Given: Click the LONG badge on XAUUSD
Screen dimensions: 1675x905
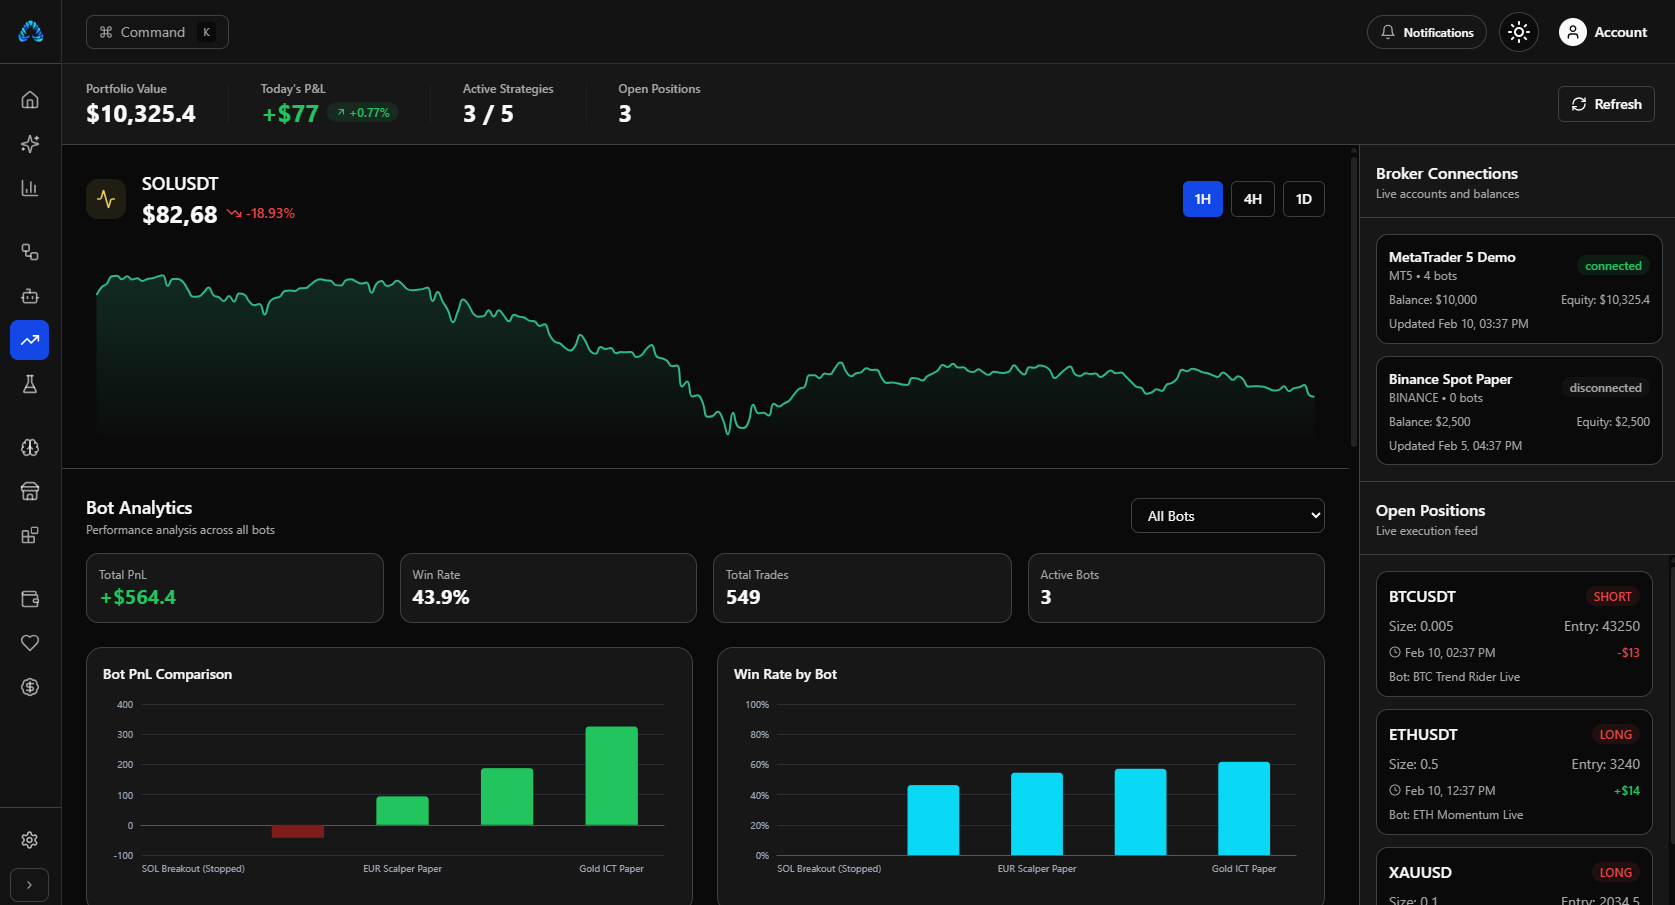Looking at the screenshot, I should 1615,873.
